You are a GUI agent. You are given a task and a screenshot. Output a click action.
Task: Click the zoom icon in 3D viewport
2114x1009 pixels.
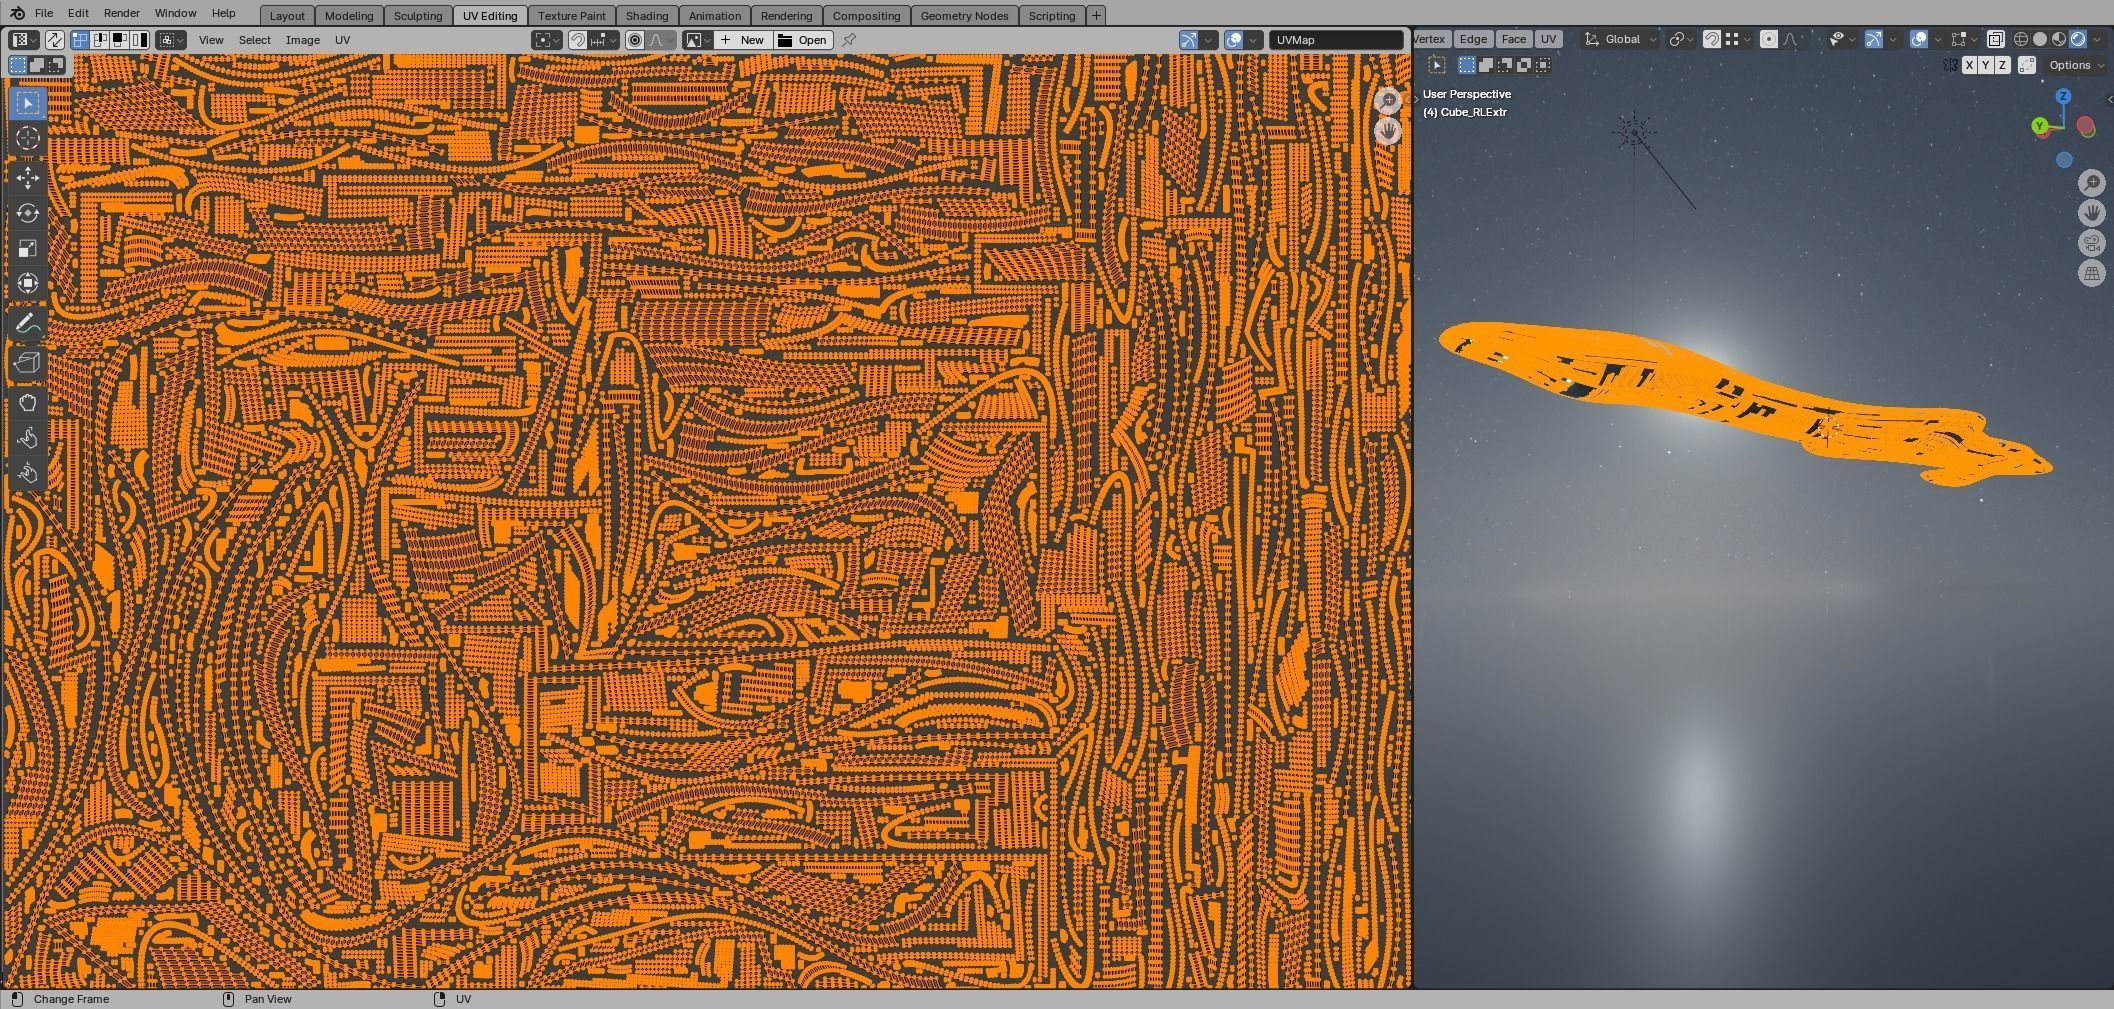[x=2091, y=183]
